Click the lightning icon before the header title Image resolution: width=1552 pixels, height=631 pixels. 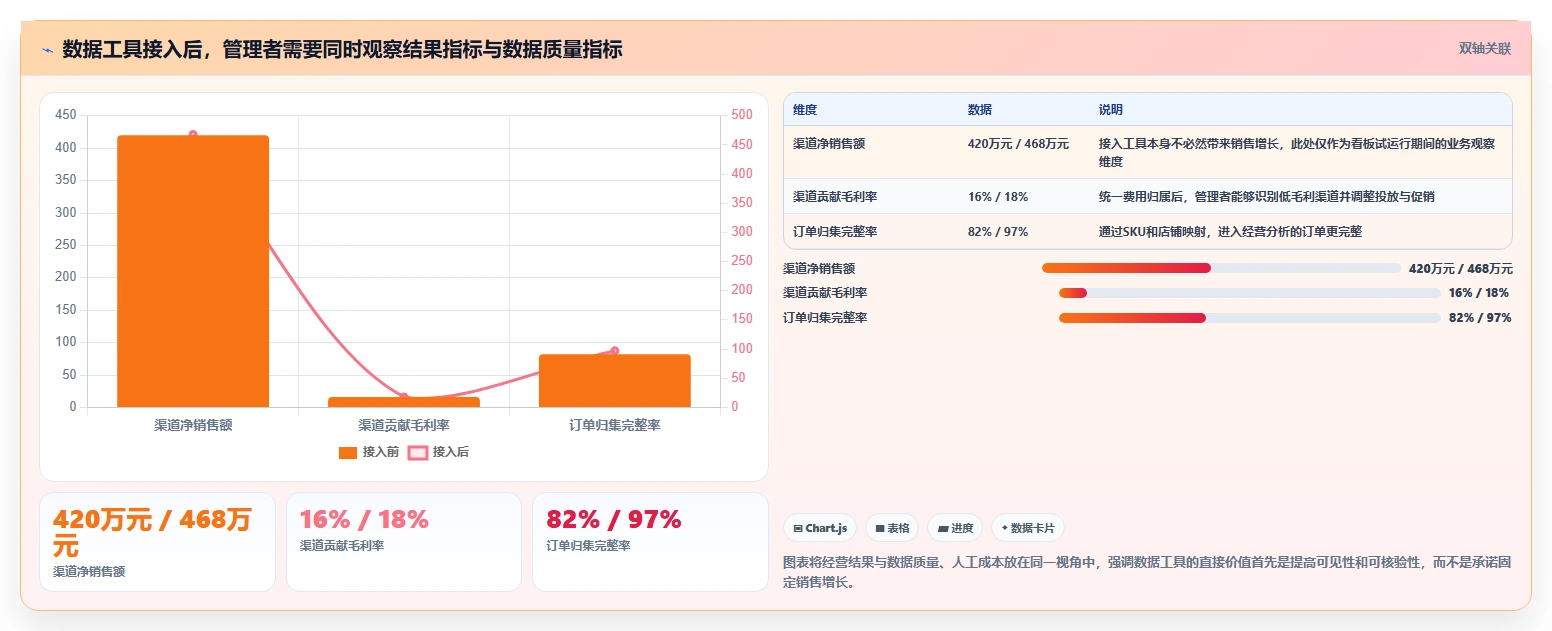pos(47,50)
